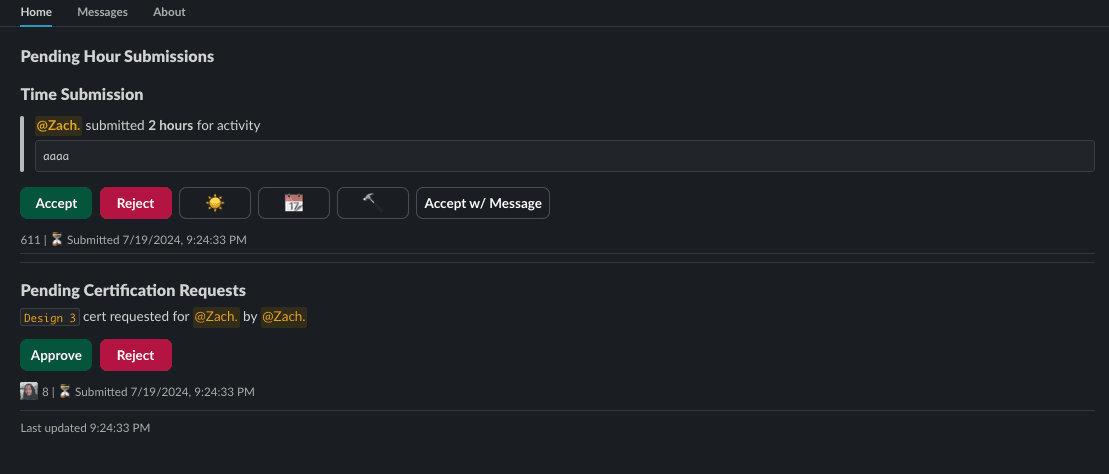Click the sun emoji button
This screenshot has height=474, width=1109.
215,203
